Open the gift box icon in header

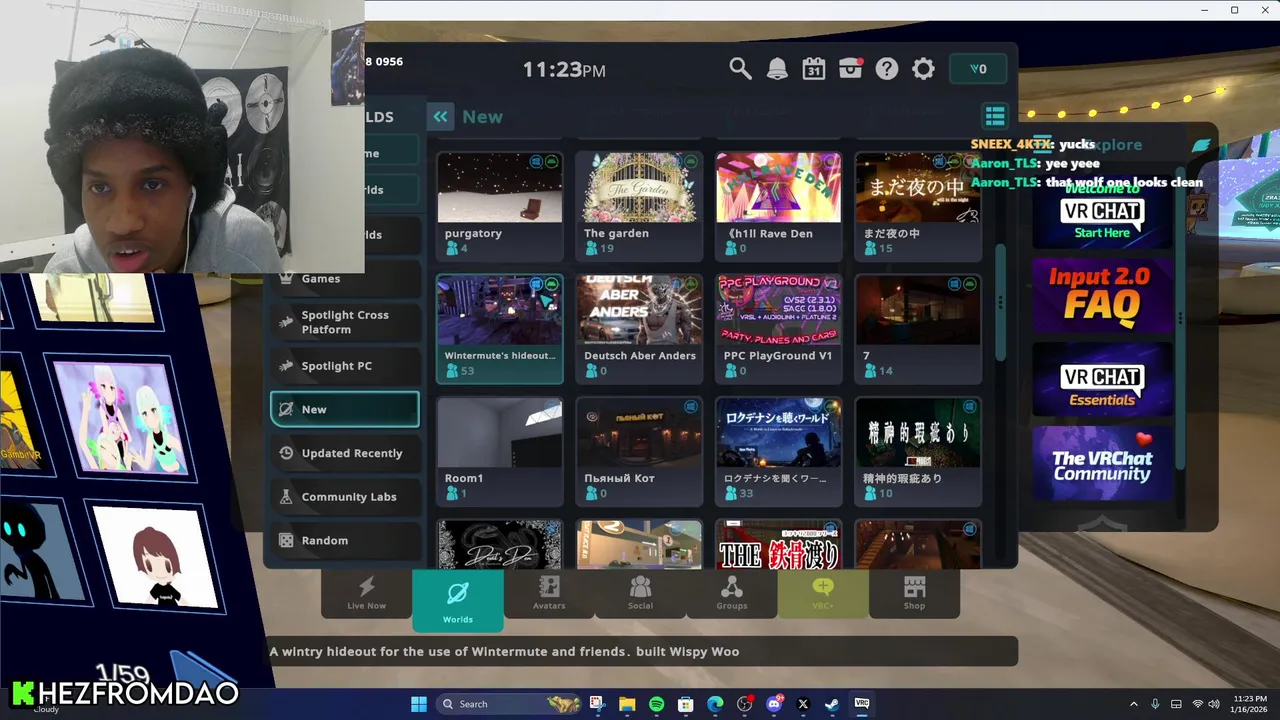click(x=851, y=69)
